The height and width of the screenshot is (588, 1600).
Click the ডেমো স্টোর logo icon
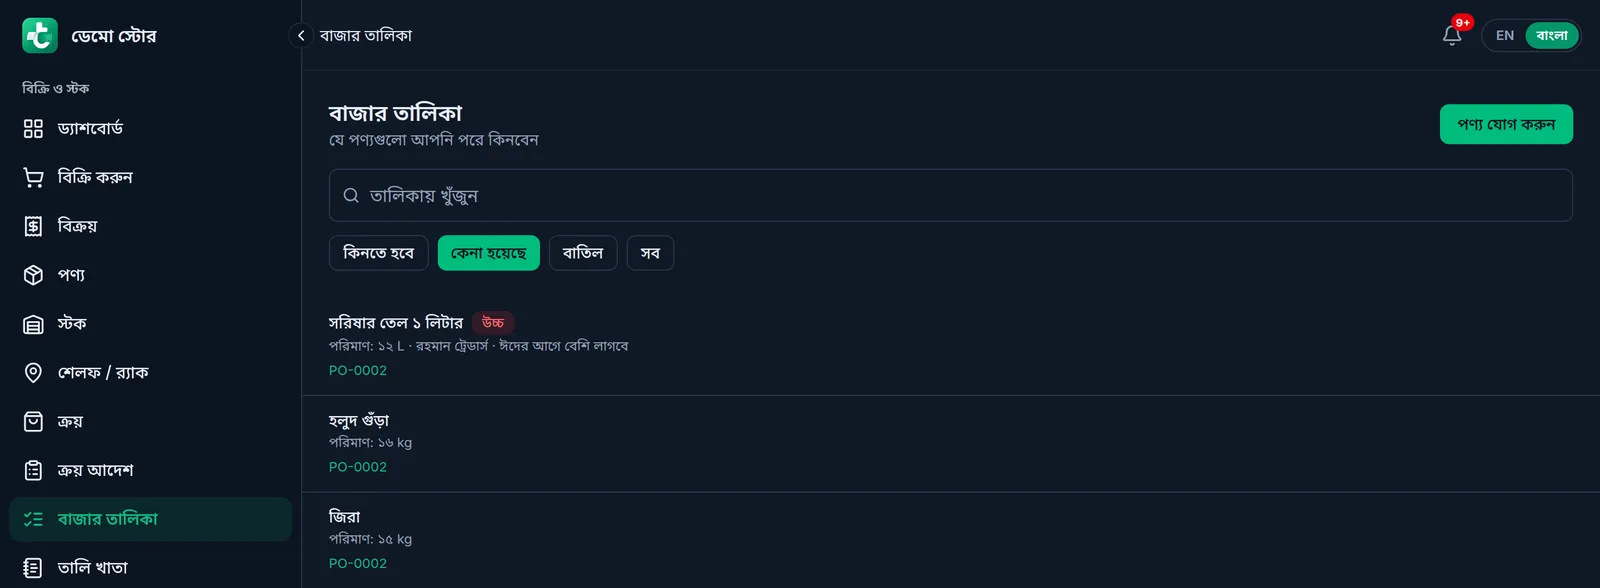coord(40,35)
